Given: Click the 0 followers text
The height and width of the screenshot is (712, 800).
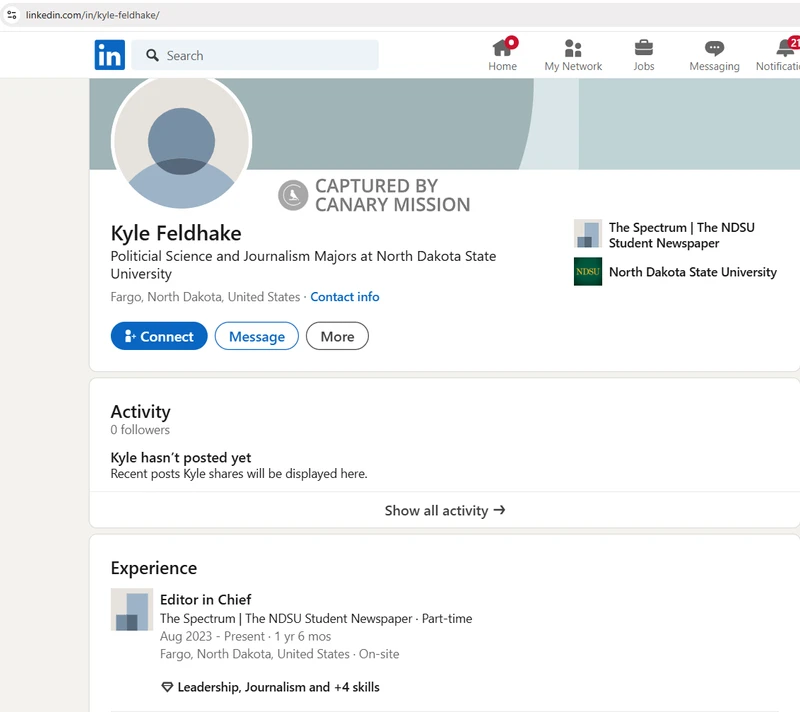Looking at the screenshot, I should point(140,430).
